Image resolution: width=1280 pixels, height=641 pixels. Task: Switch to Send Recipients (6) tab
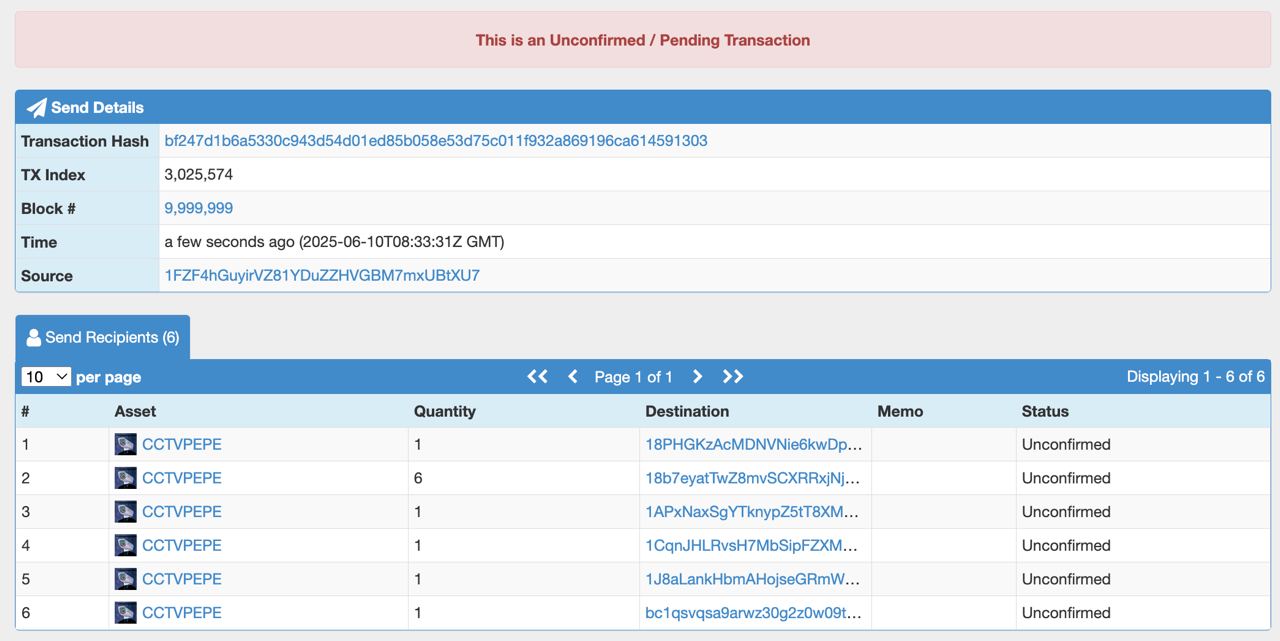102,338
